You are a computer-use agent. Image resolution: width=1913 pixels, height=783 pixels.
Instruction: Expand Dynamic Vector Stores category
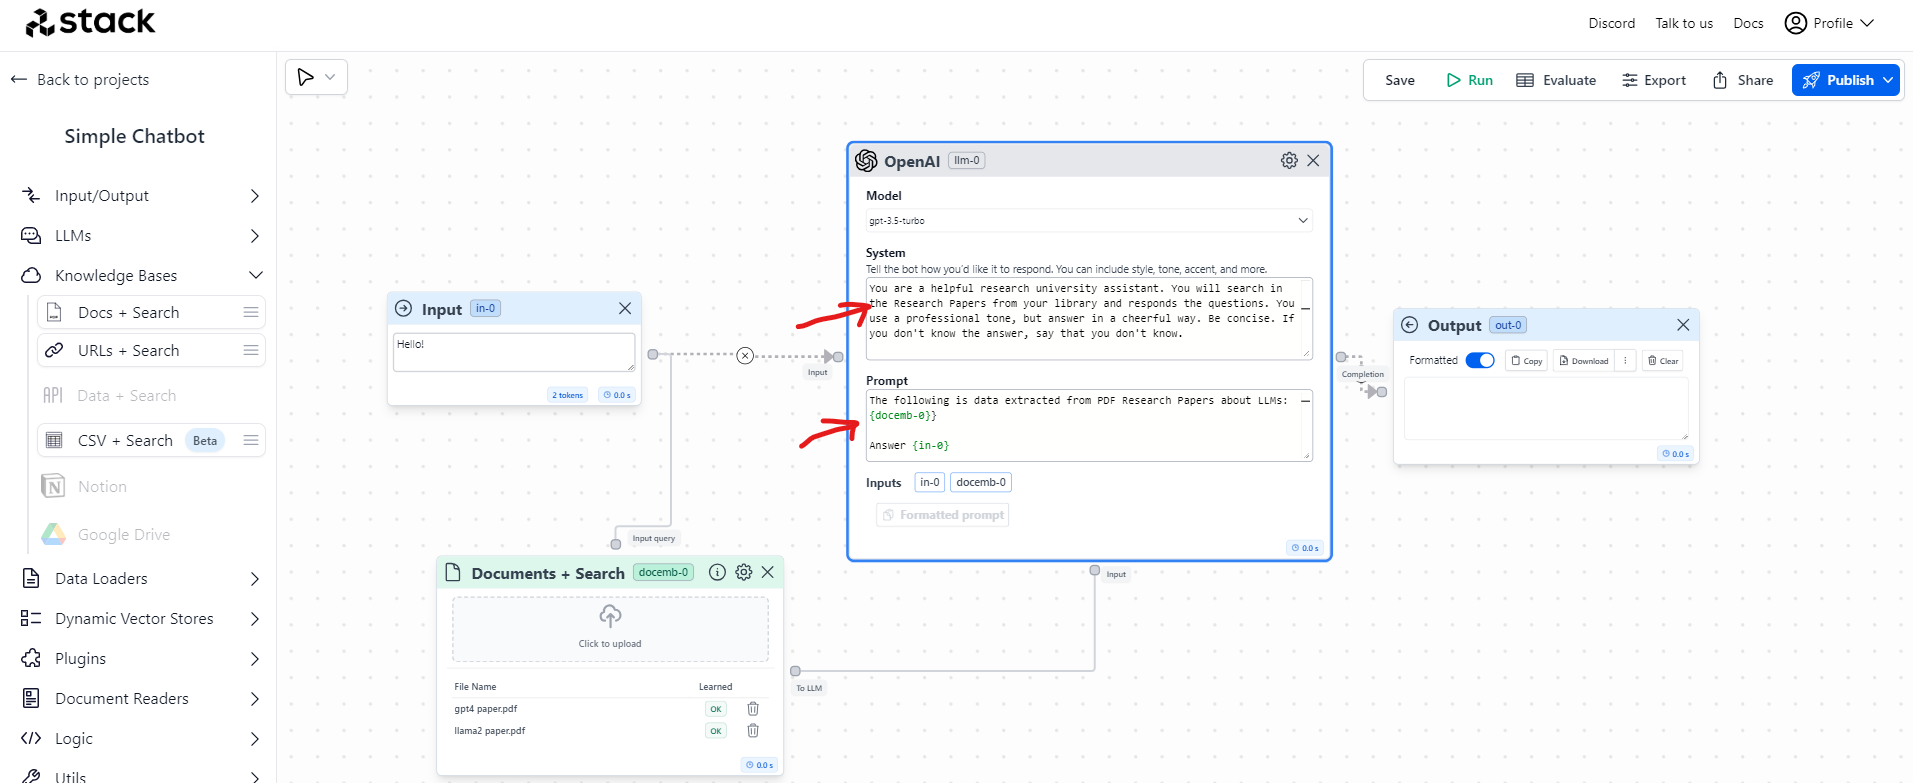click(141, 619)
